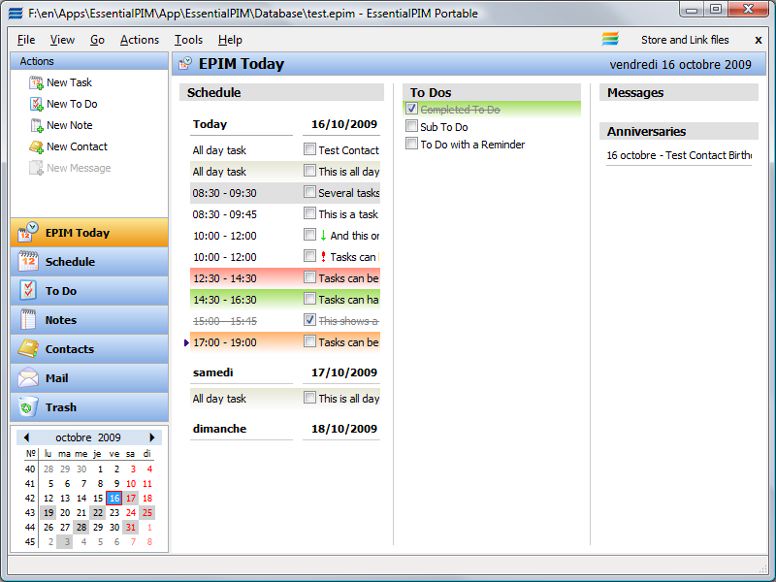
Task: Open the Notes module
Action: pos(60,320)
